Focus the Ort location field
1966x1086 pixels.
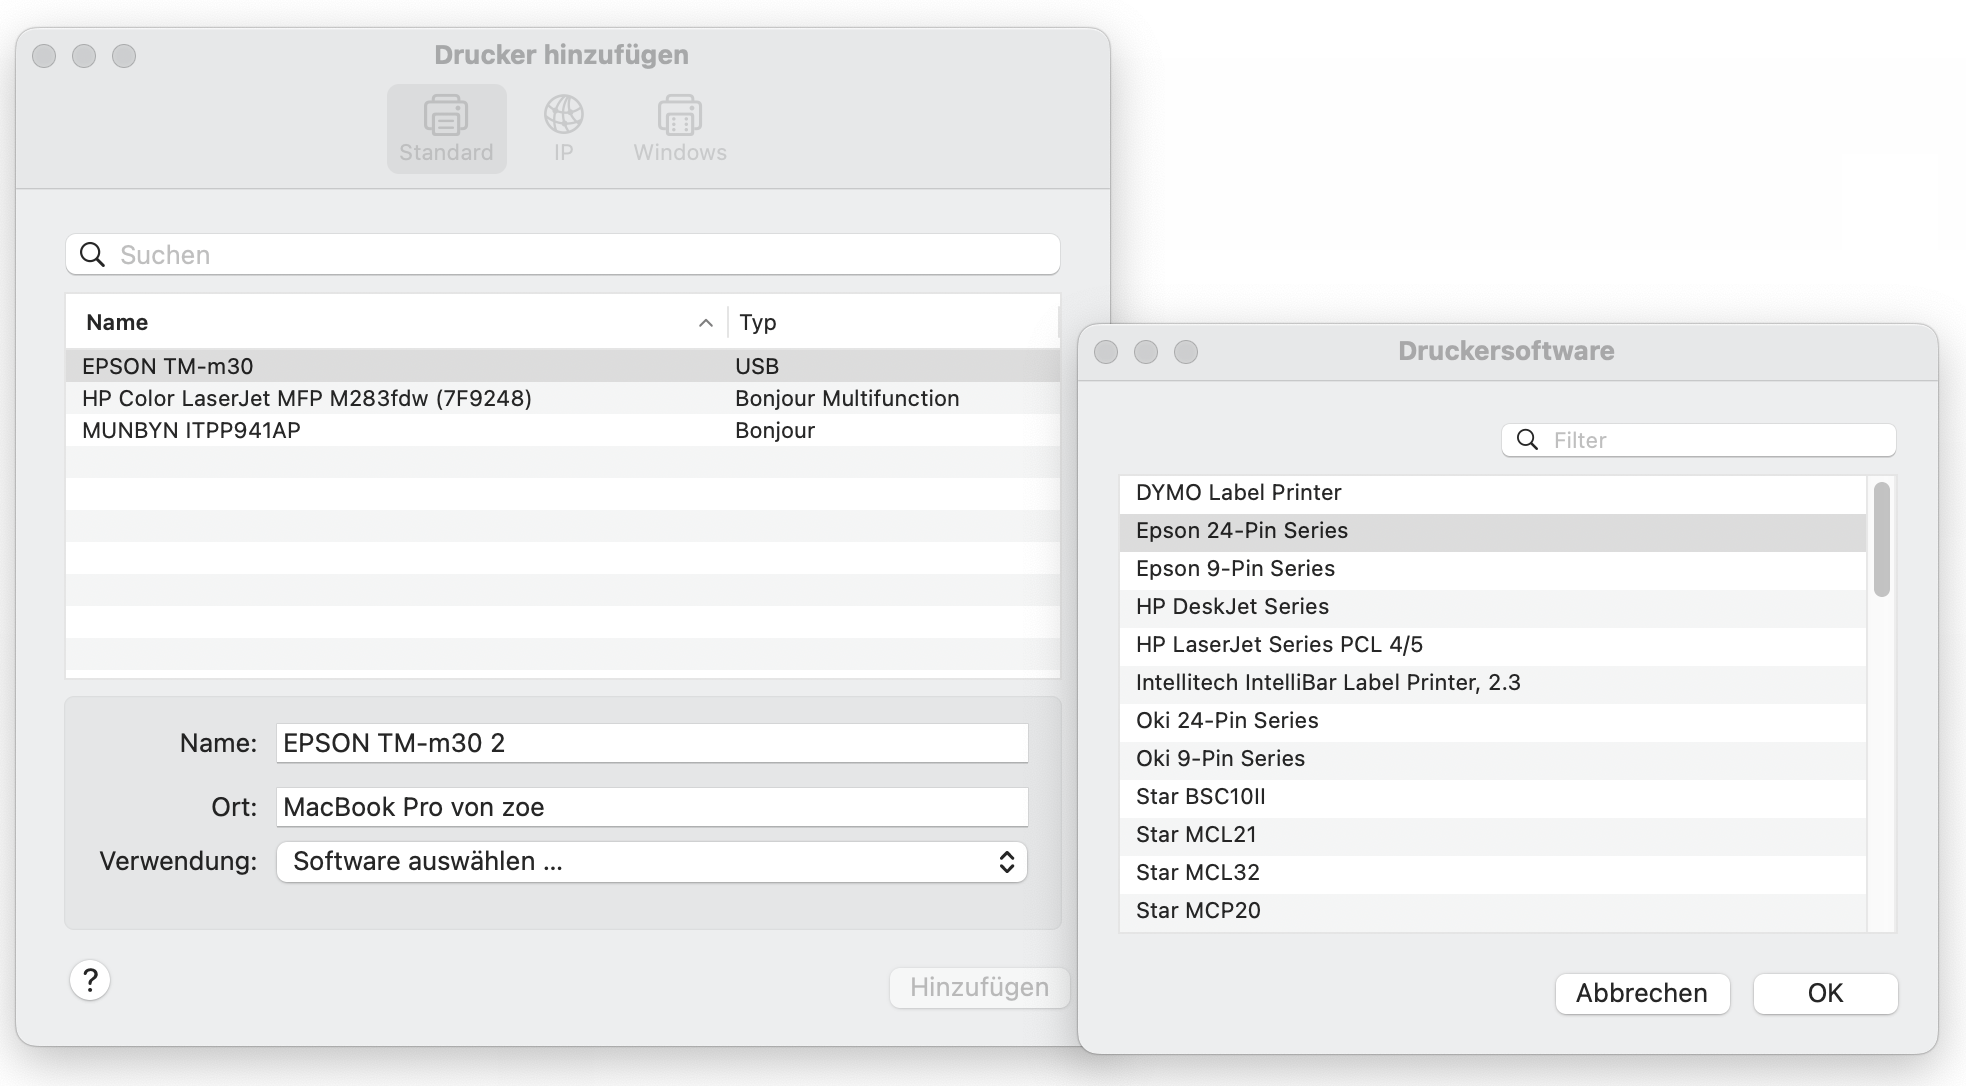coord(651,807)
